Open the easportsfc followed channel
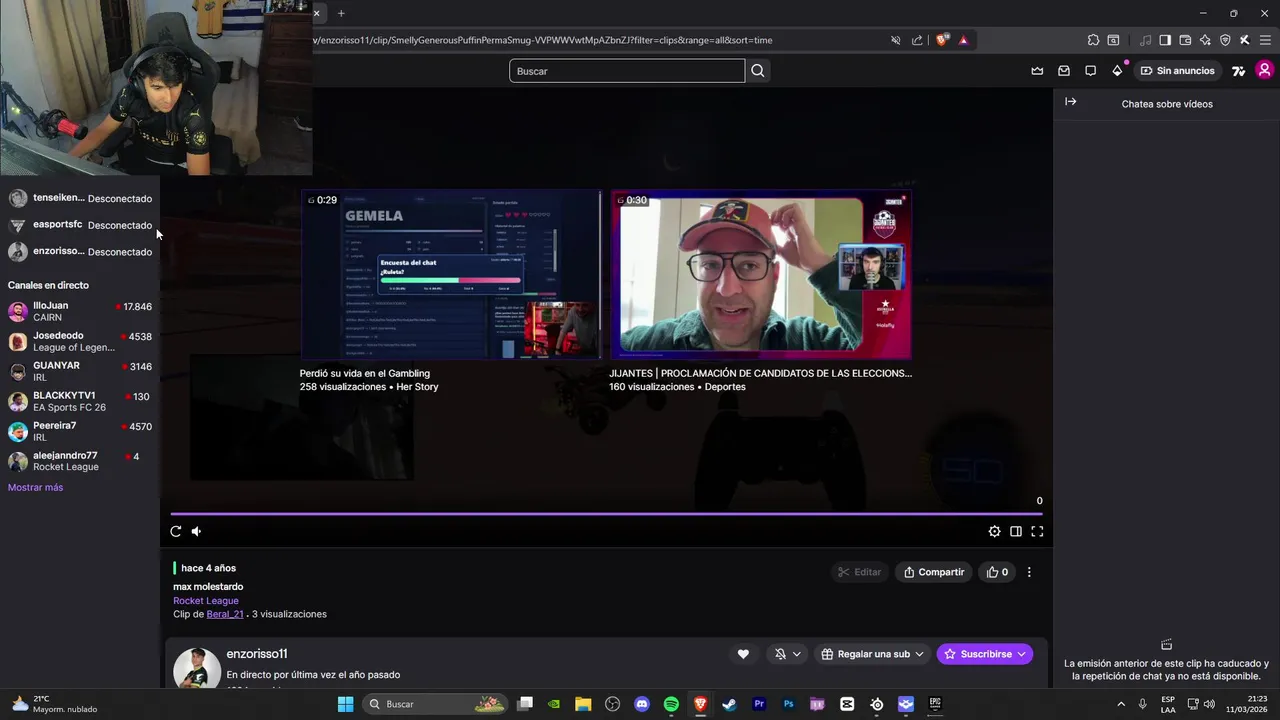1280x720 pixels. [x=80, y=225]
